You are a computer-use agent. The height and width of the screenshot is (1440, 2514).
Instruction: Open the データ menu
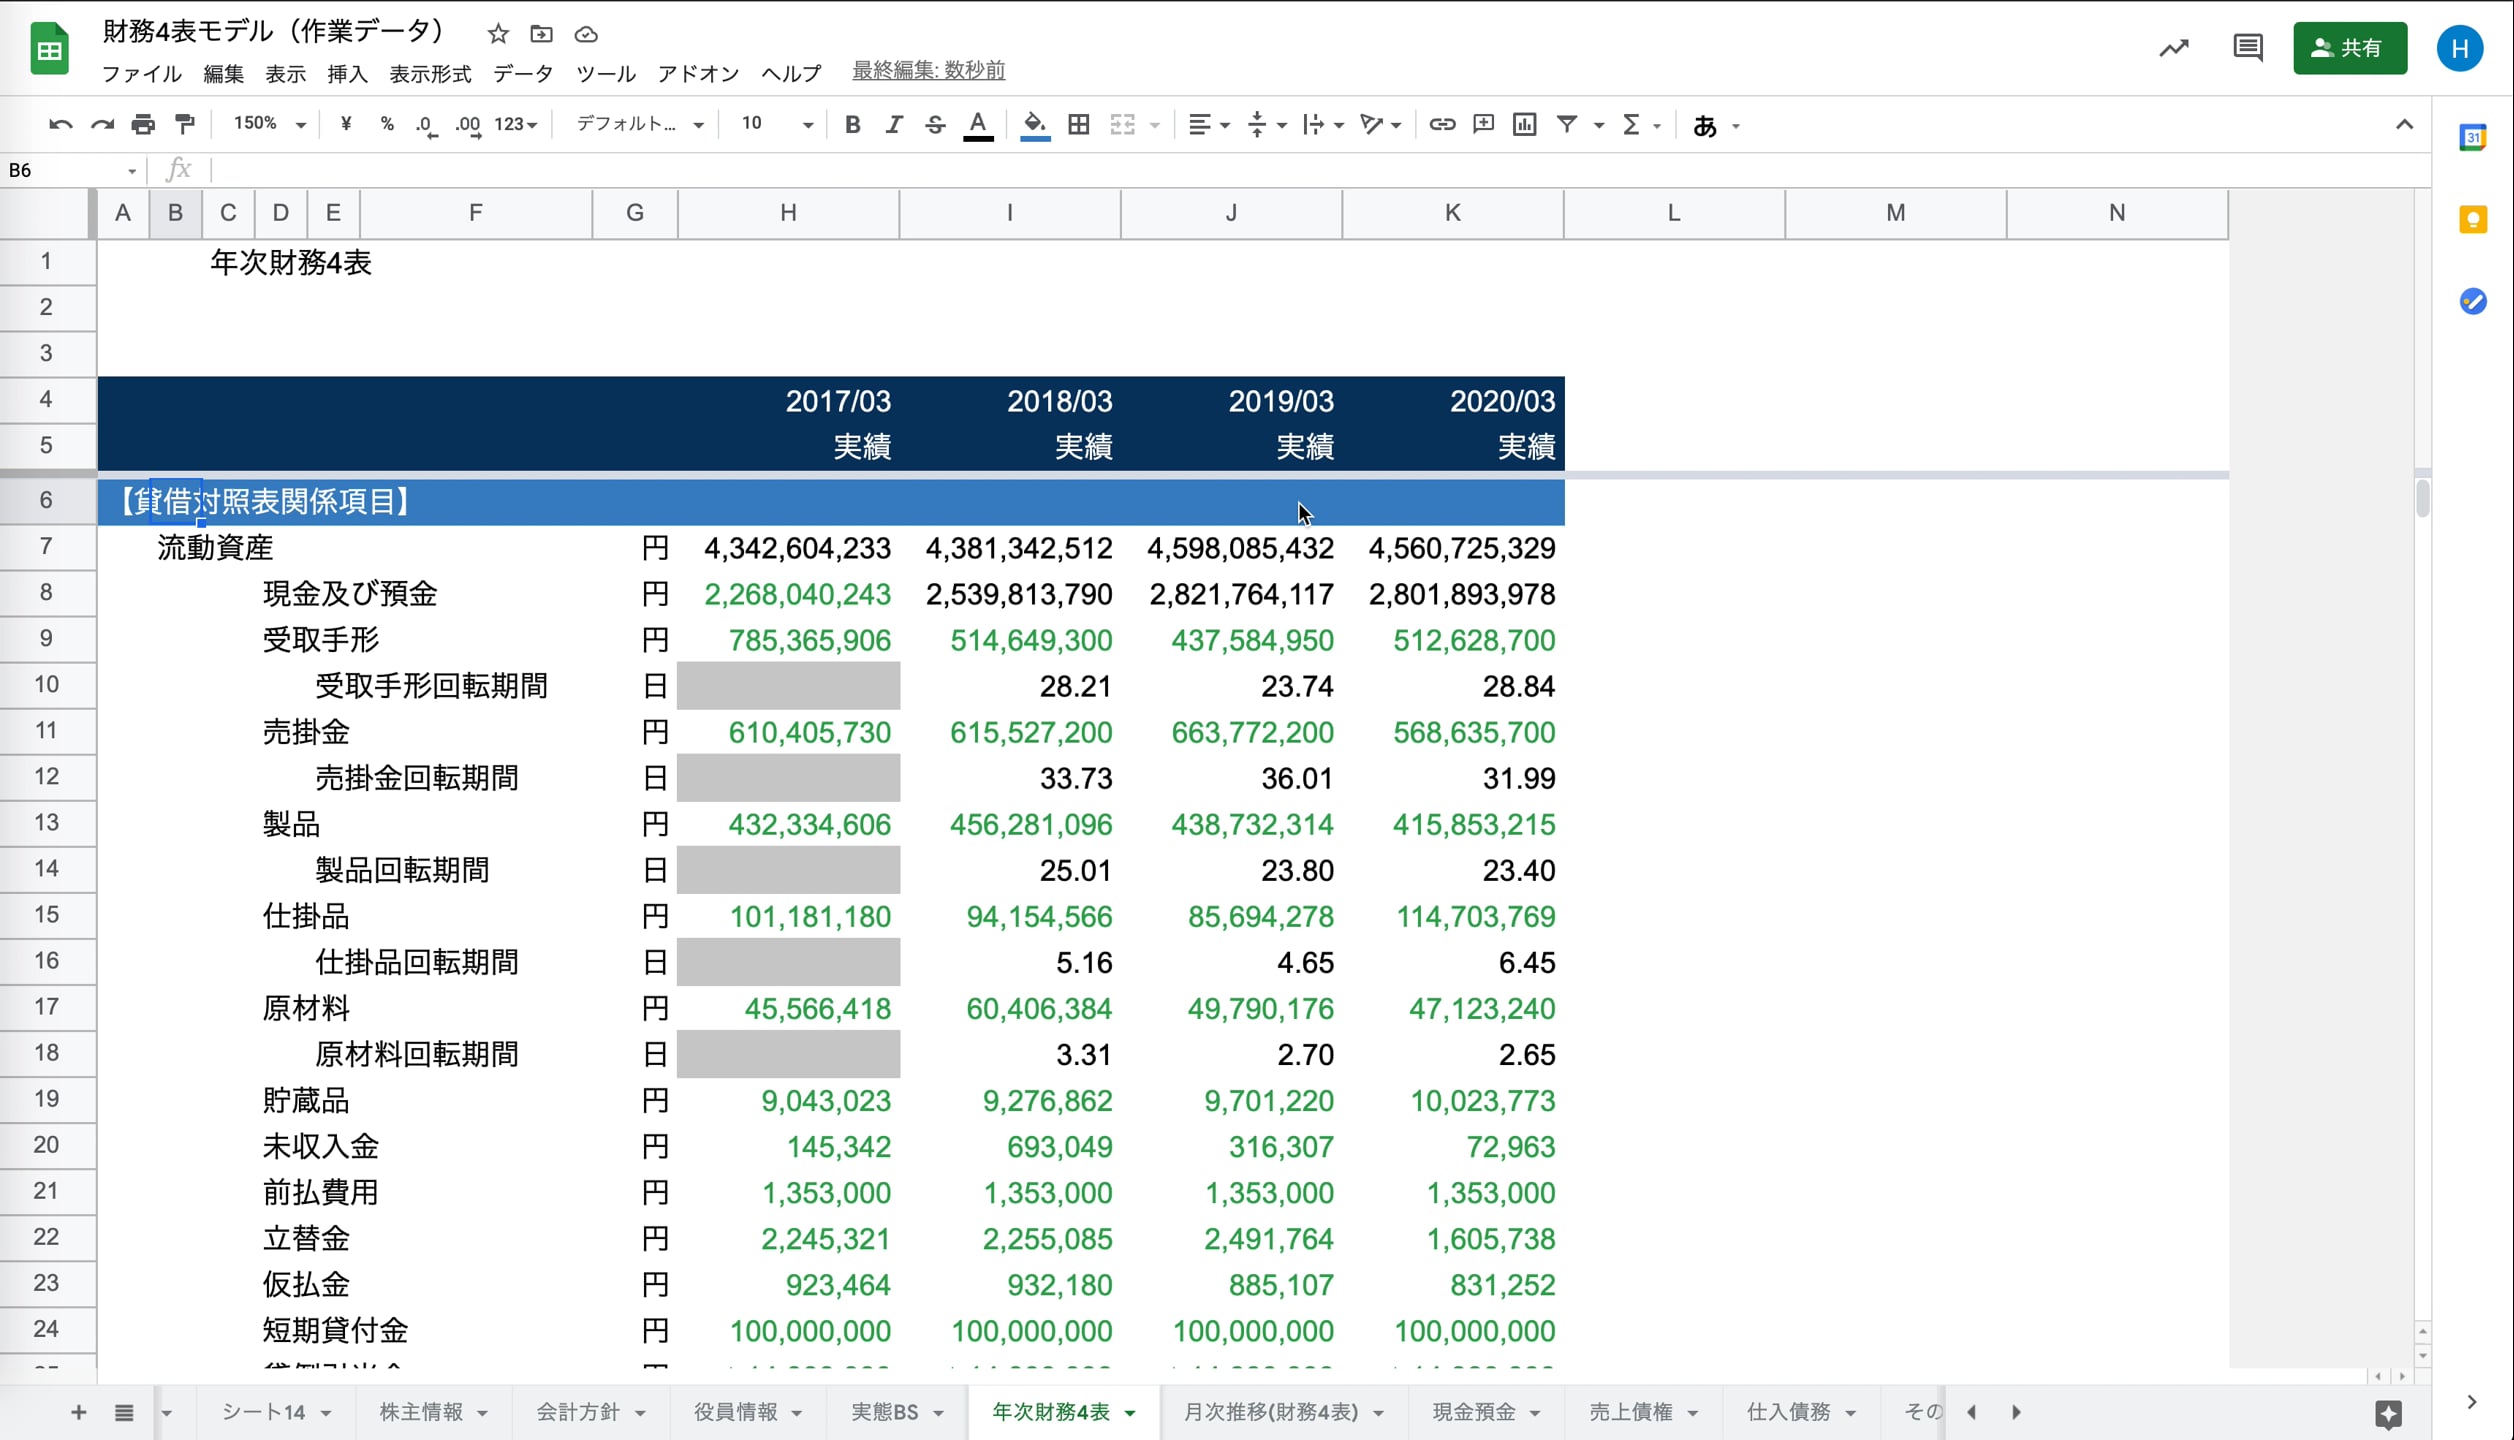click(x=522, y=74)
